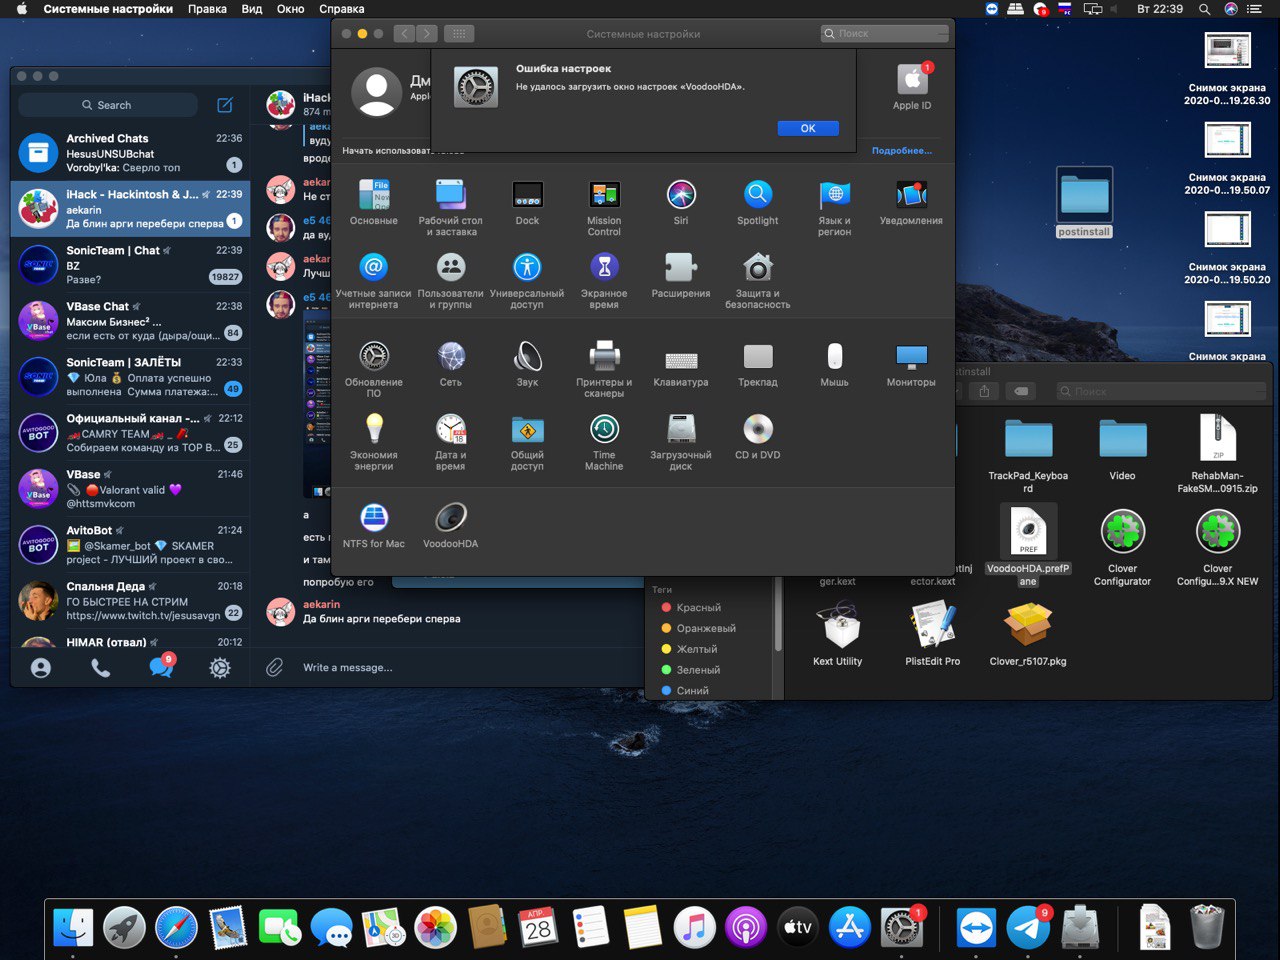Open Мышь preferences
This screenshot has height=960, width=1280.
tap(835, 363)
